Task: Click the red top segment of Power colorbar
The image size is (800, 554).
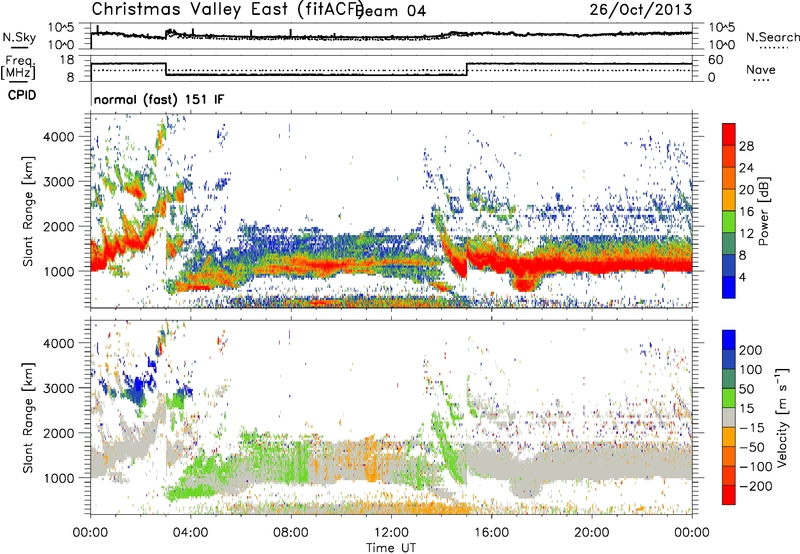Action: 729,135
